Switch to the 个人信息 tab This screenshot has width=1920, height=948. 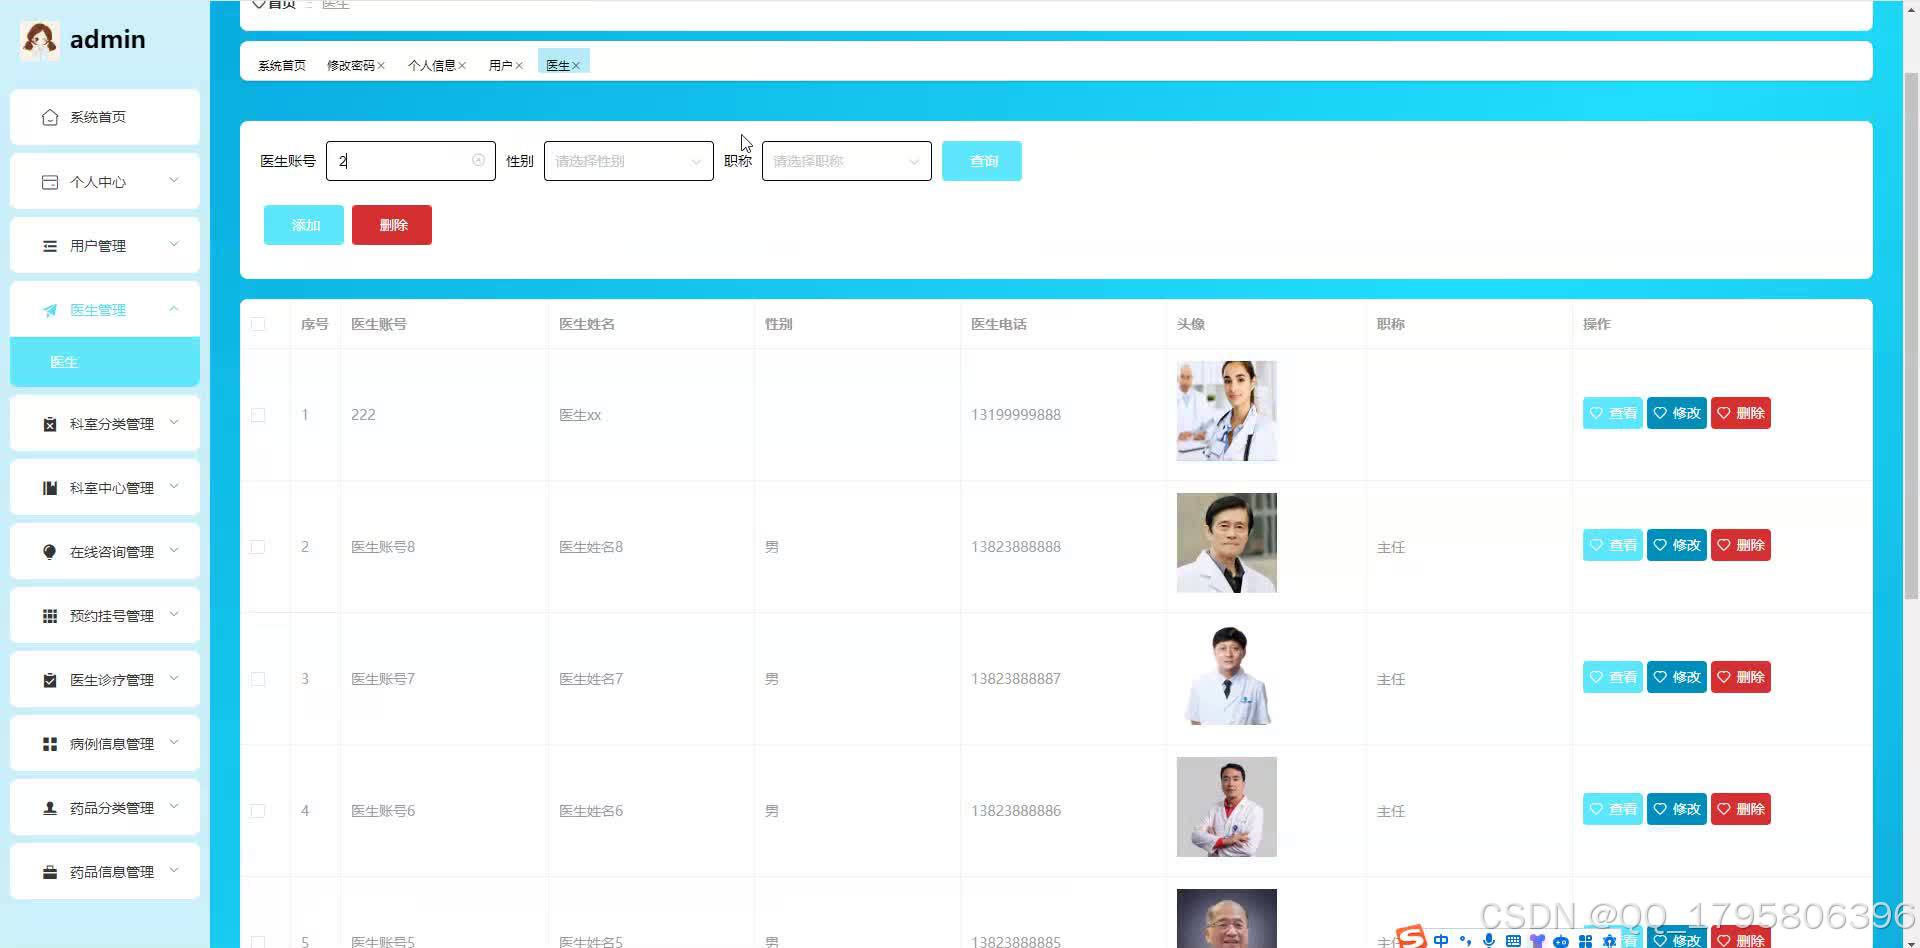point(431,66)
